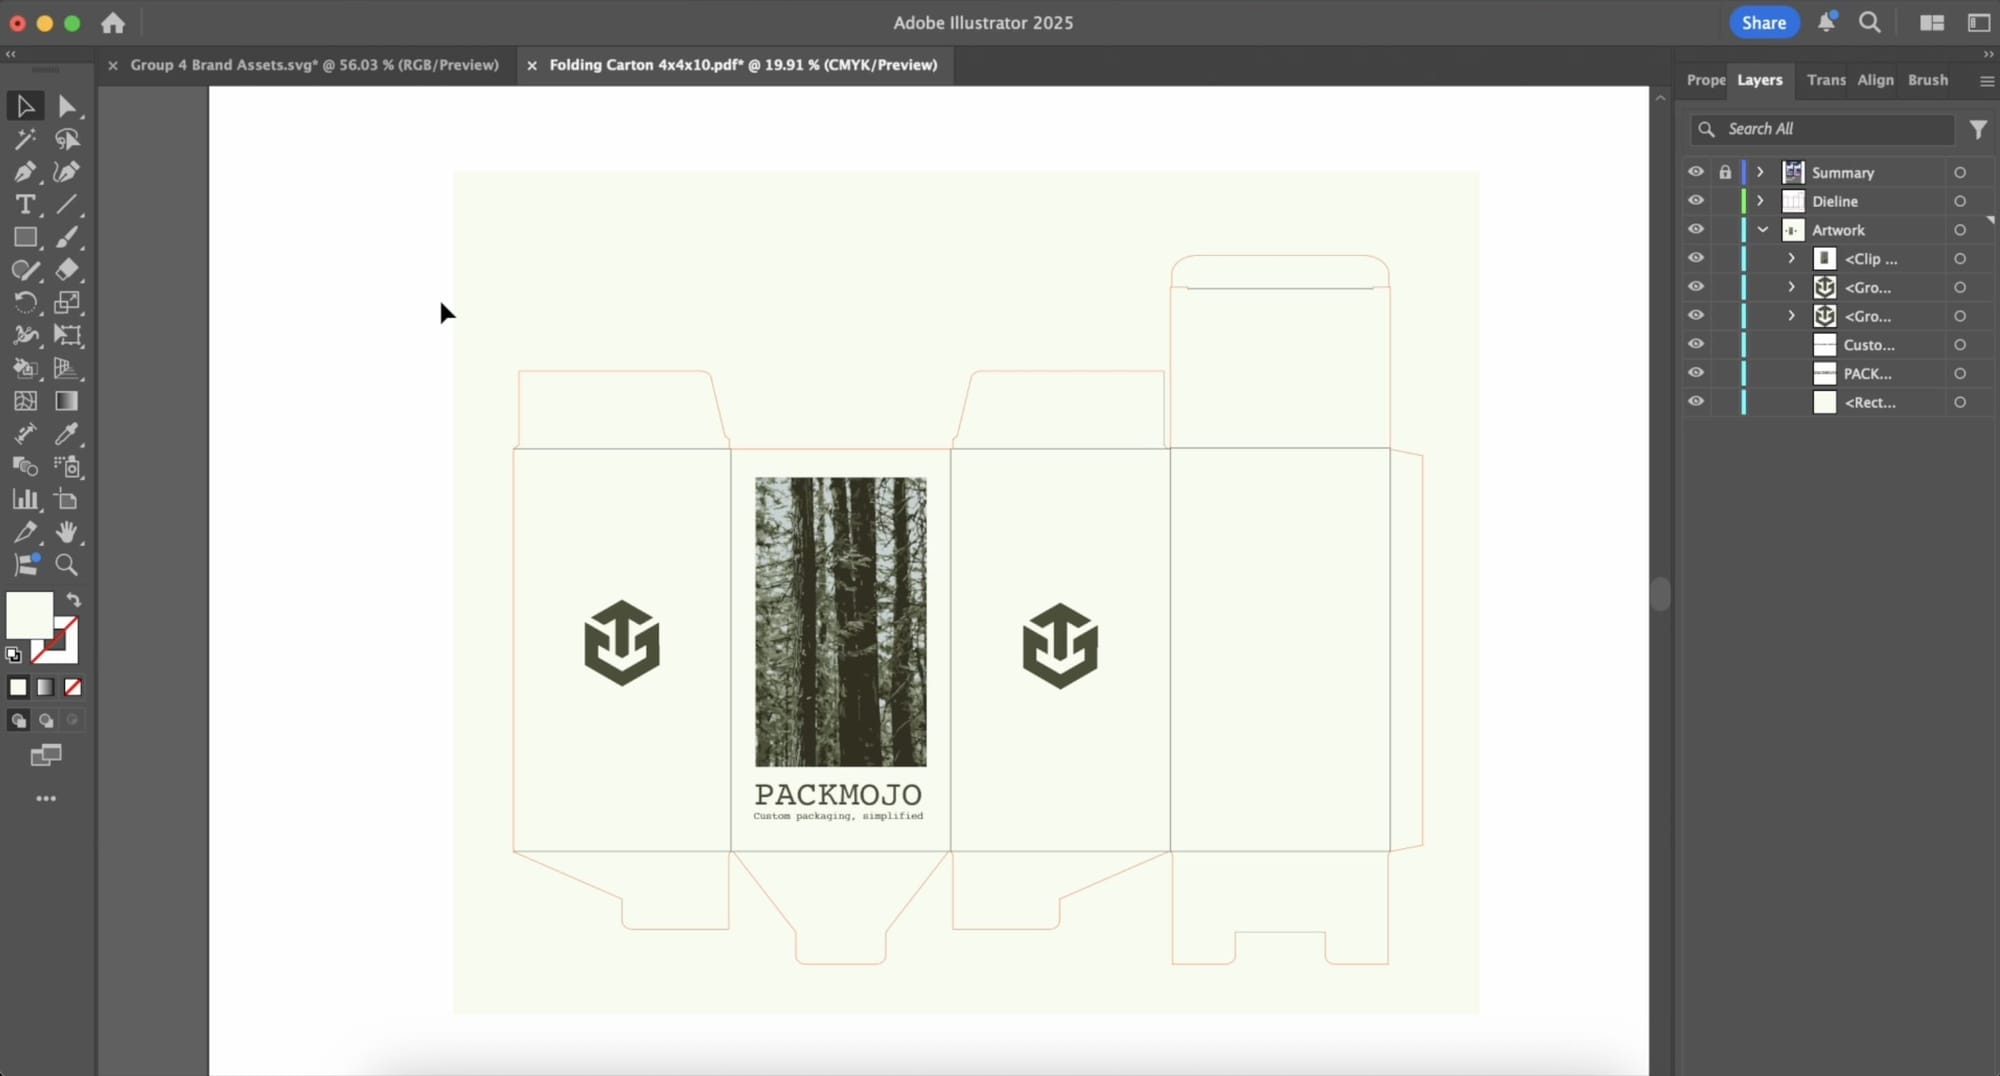
Task: Select the Pen tool
Action: tap(25, 172)
